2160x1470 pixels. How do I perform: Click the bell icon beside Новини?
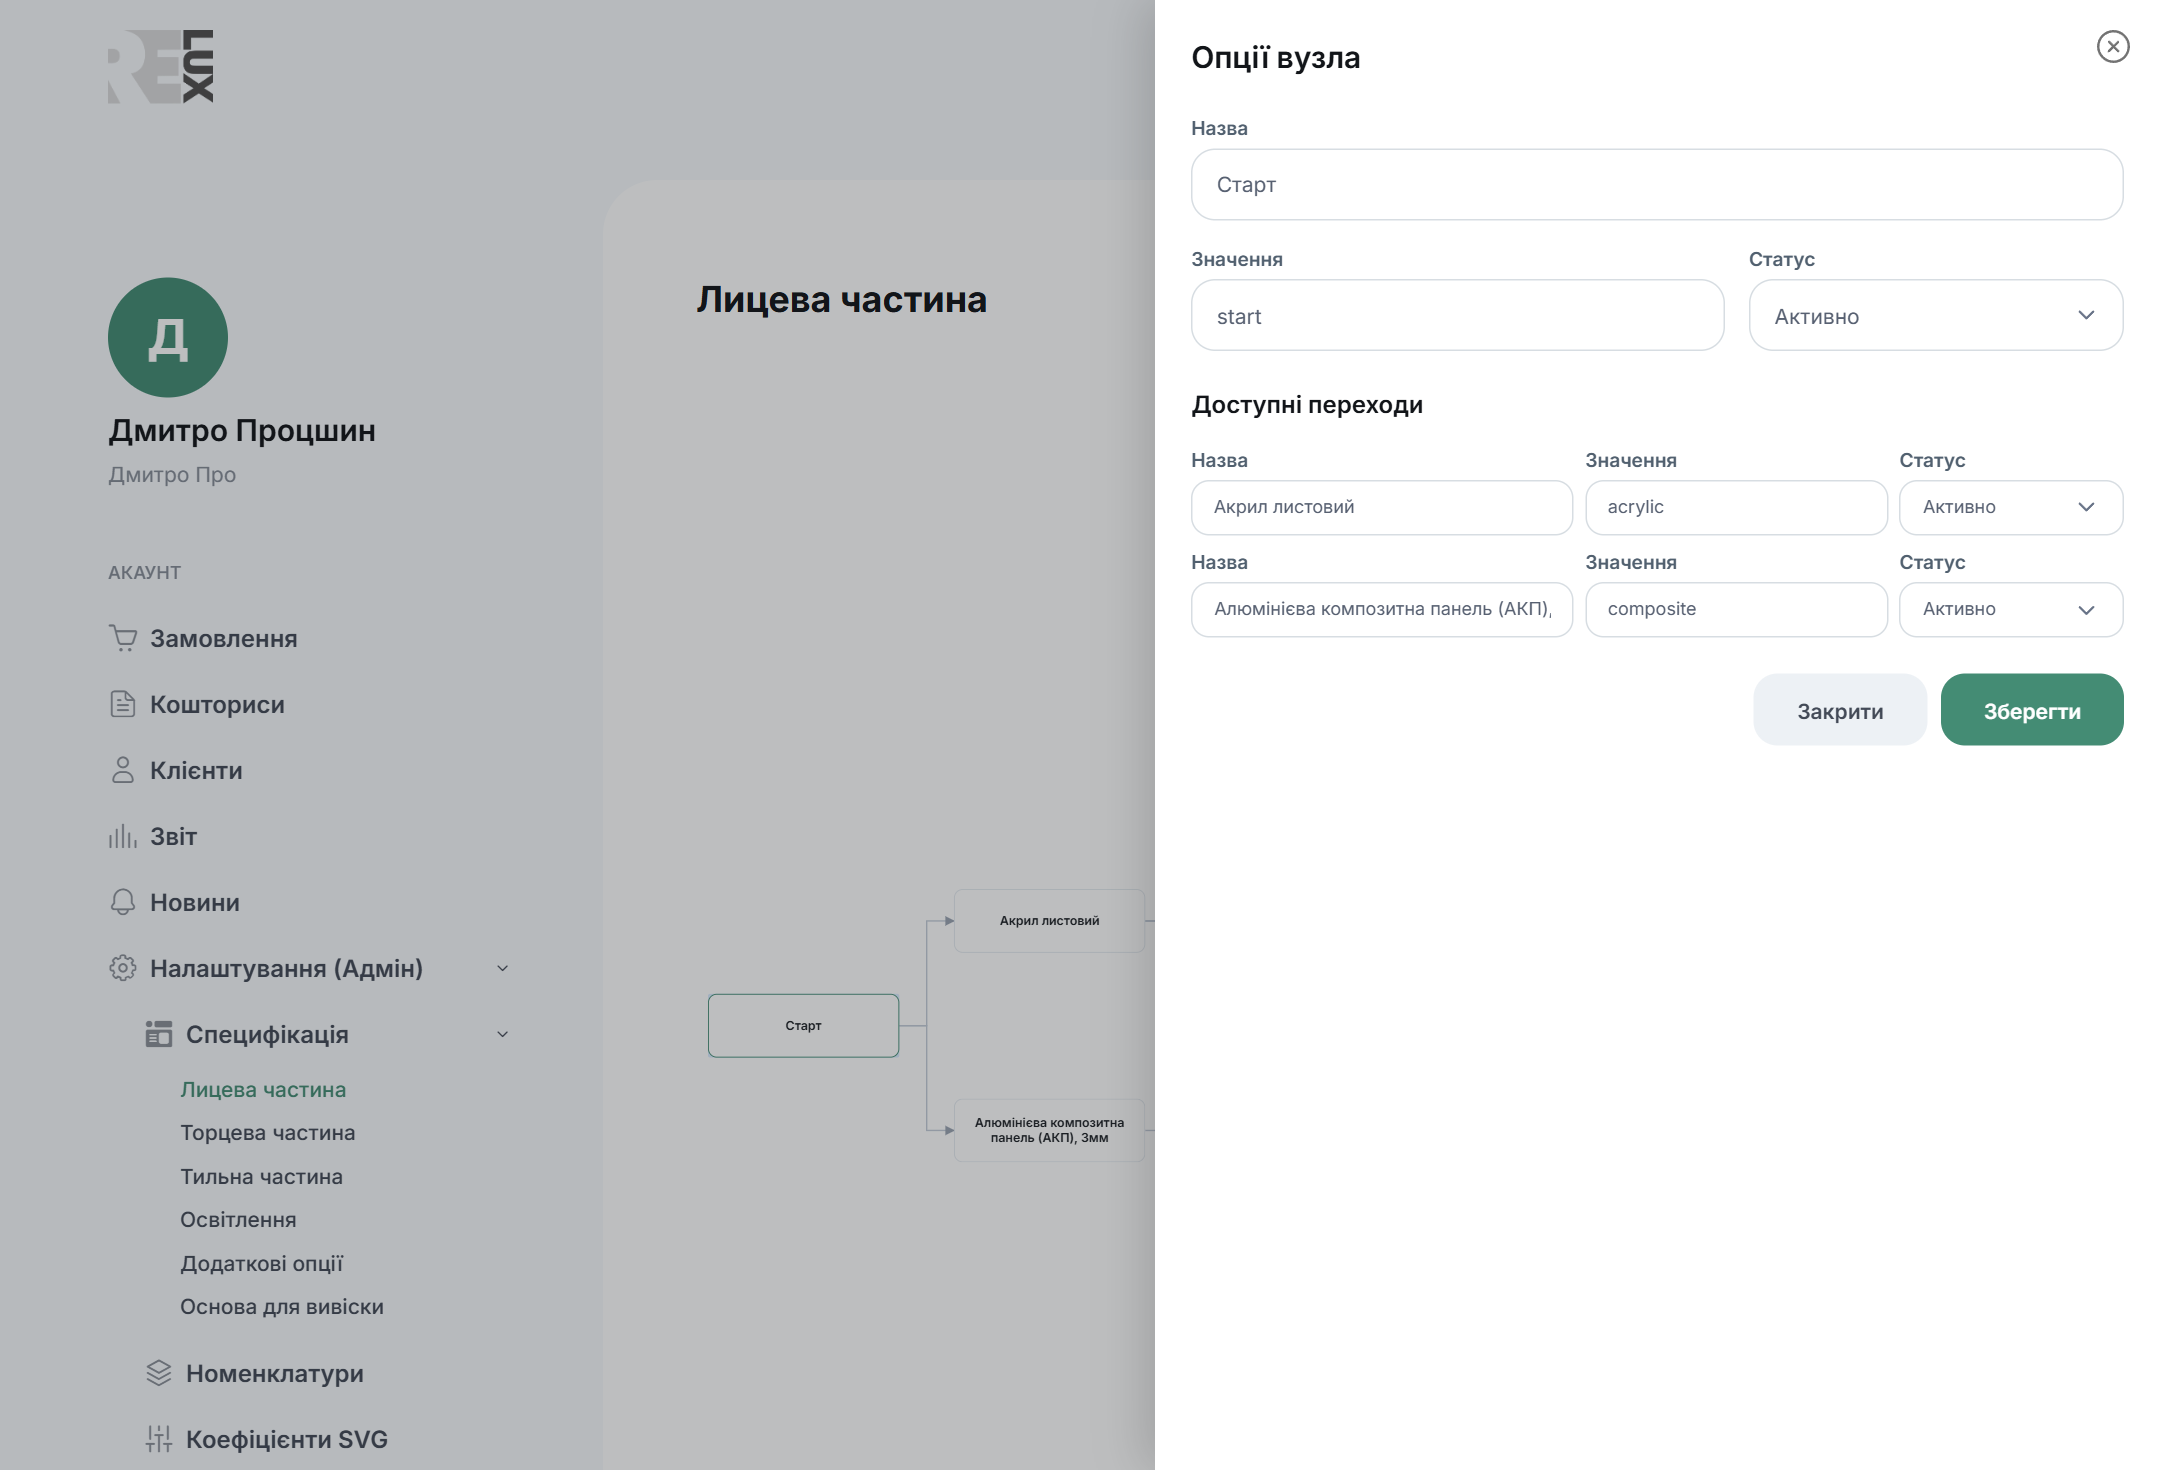tap(123, 902)
